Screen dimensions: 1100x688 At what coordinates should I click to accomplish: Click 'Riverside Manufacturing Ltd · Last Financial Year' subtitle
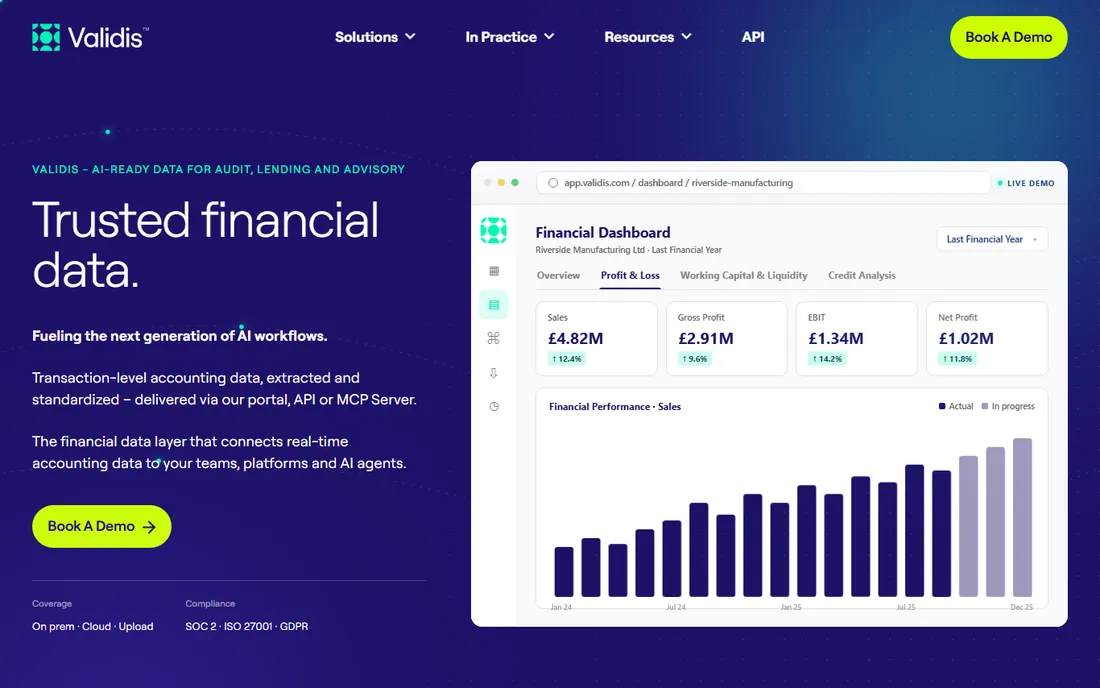point(629,250)
